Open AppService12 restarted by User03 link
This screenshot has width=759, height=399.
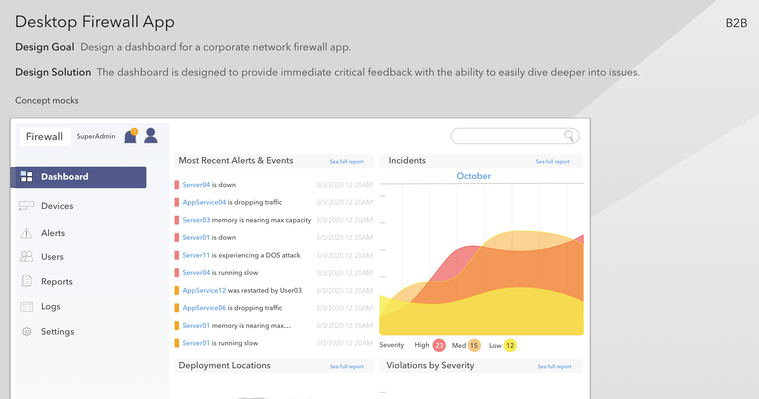(204, 290)
